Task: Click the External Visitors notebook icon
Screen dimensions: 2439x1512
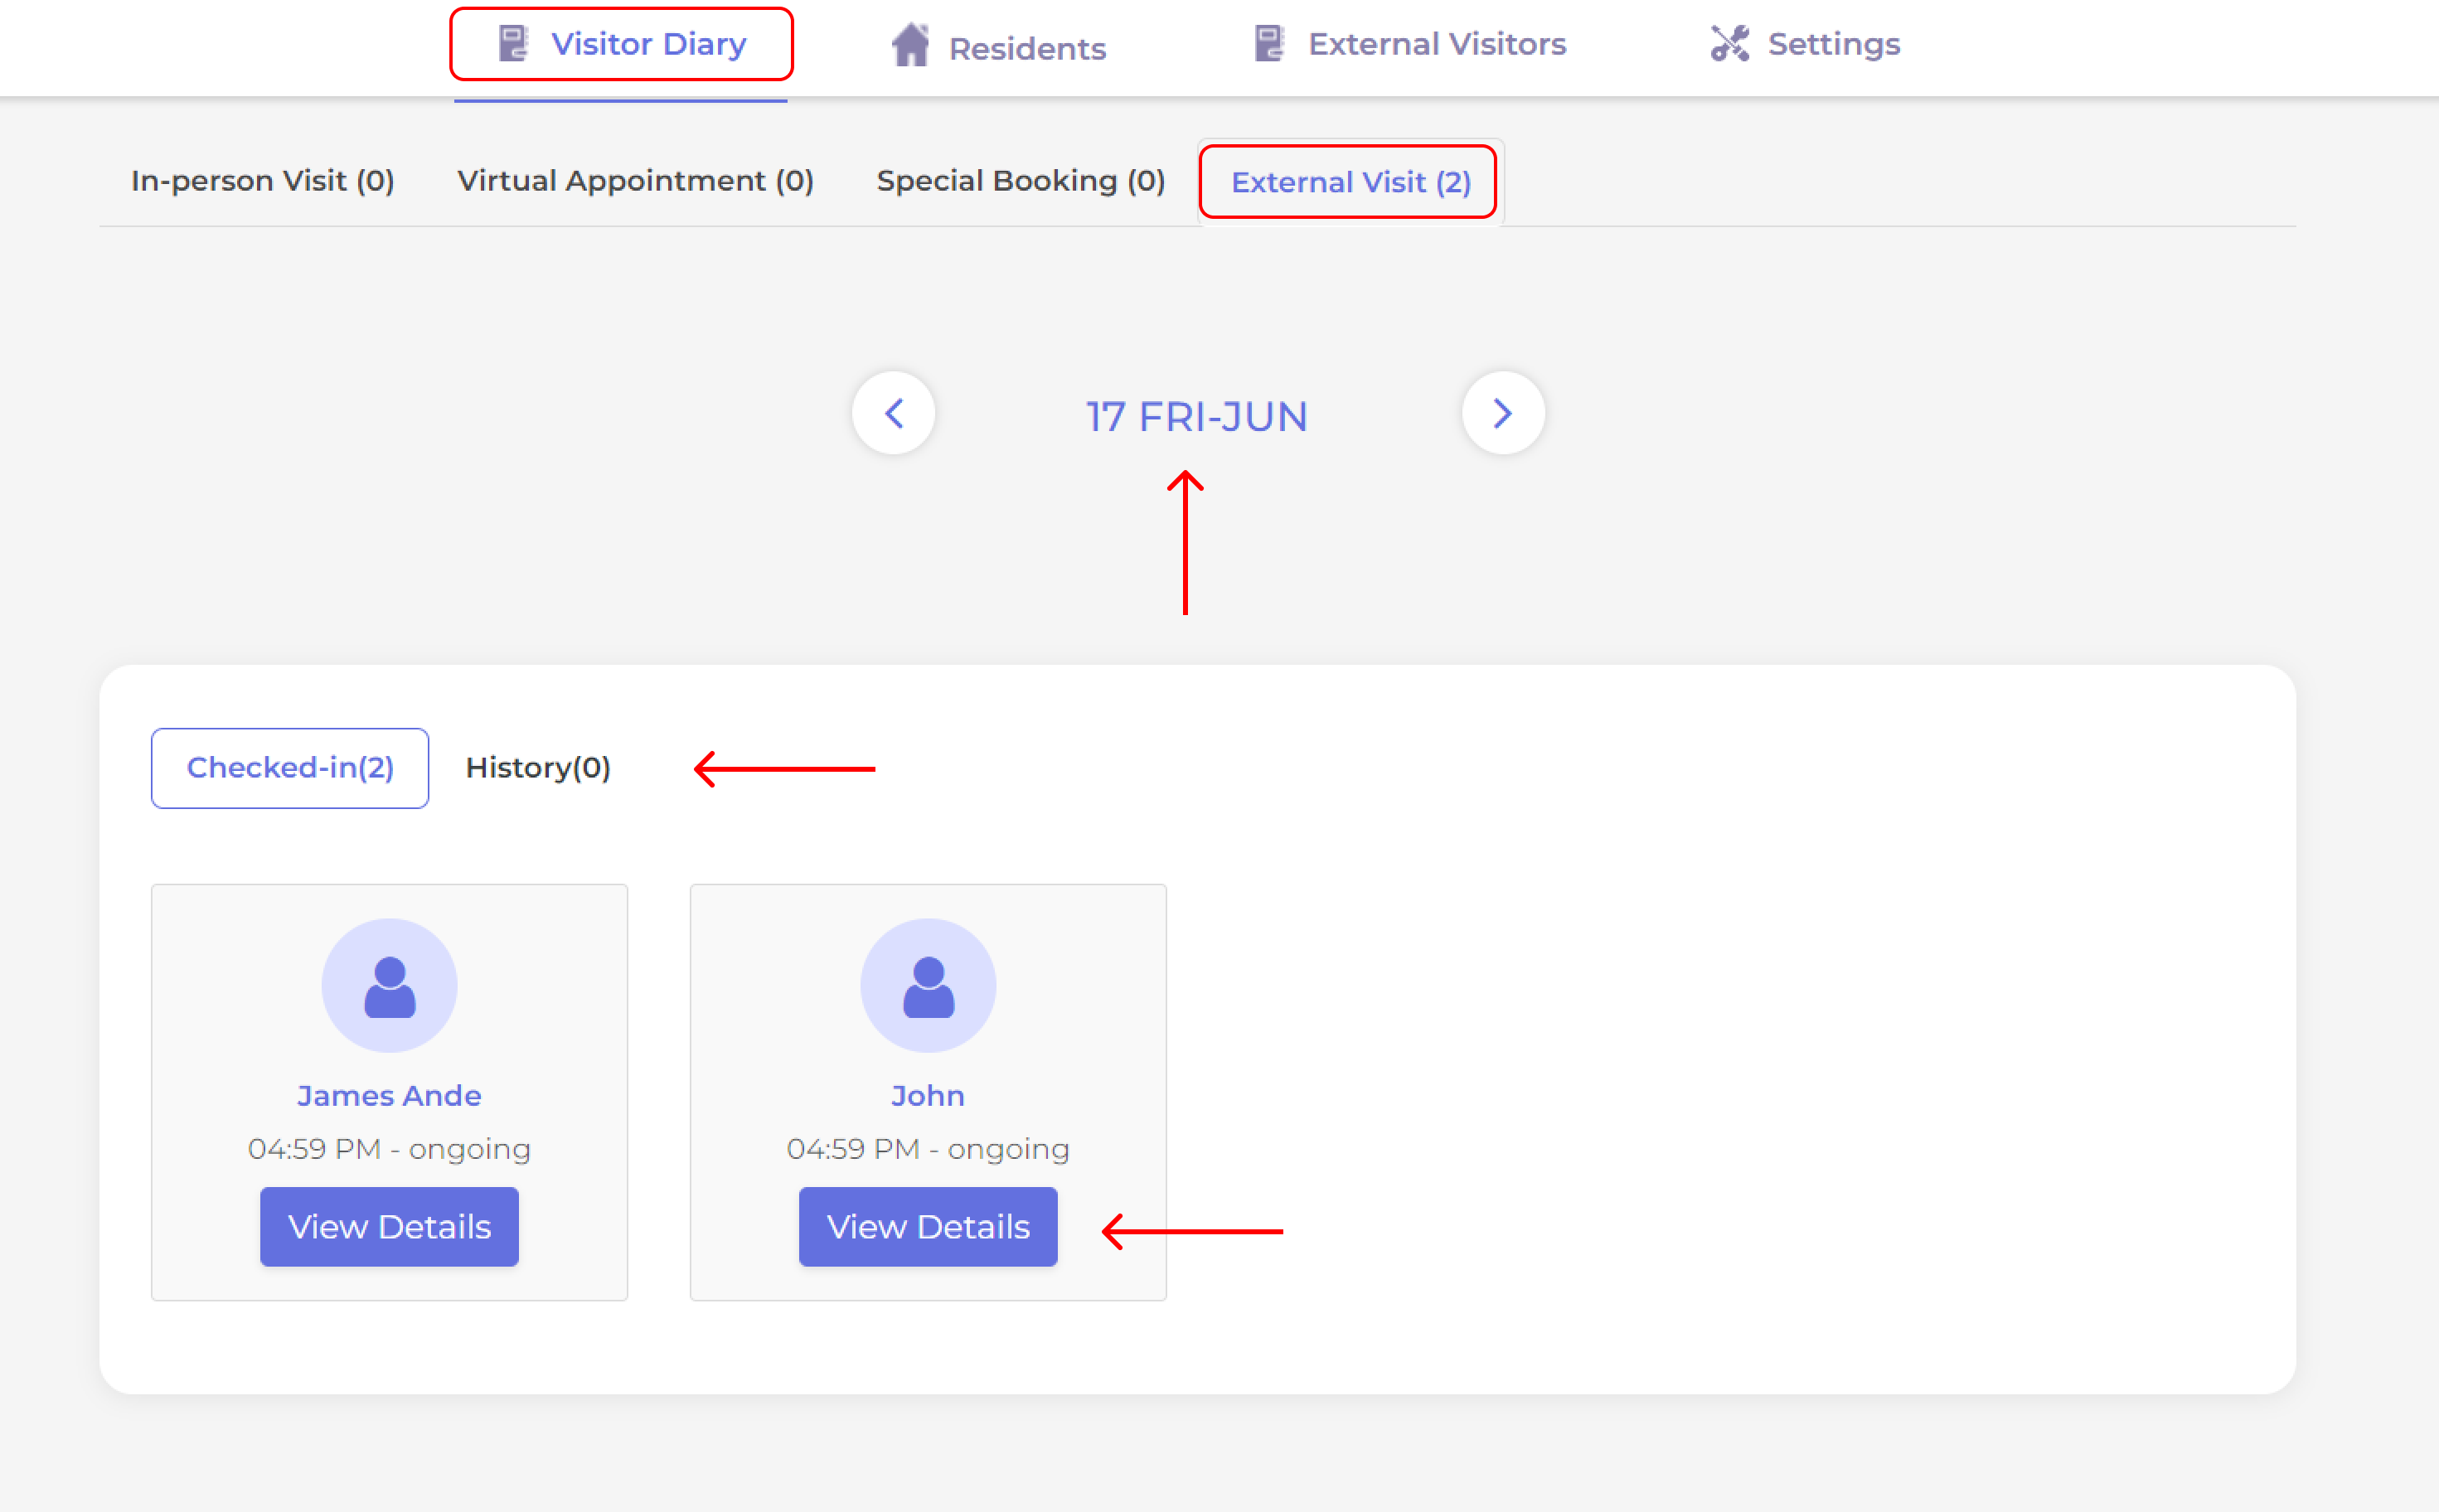Action: pos(1269,44)
